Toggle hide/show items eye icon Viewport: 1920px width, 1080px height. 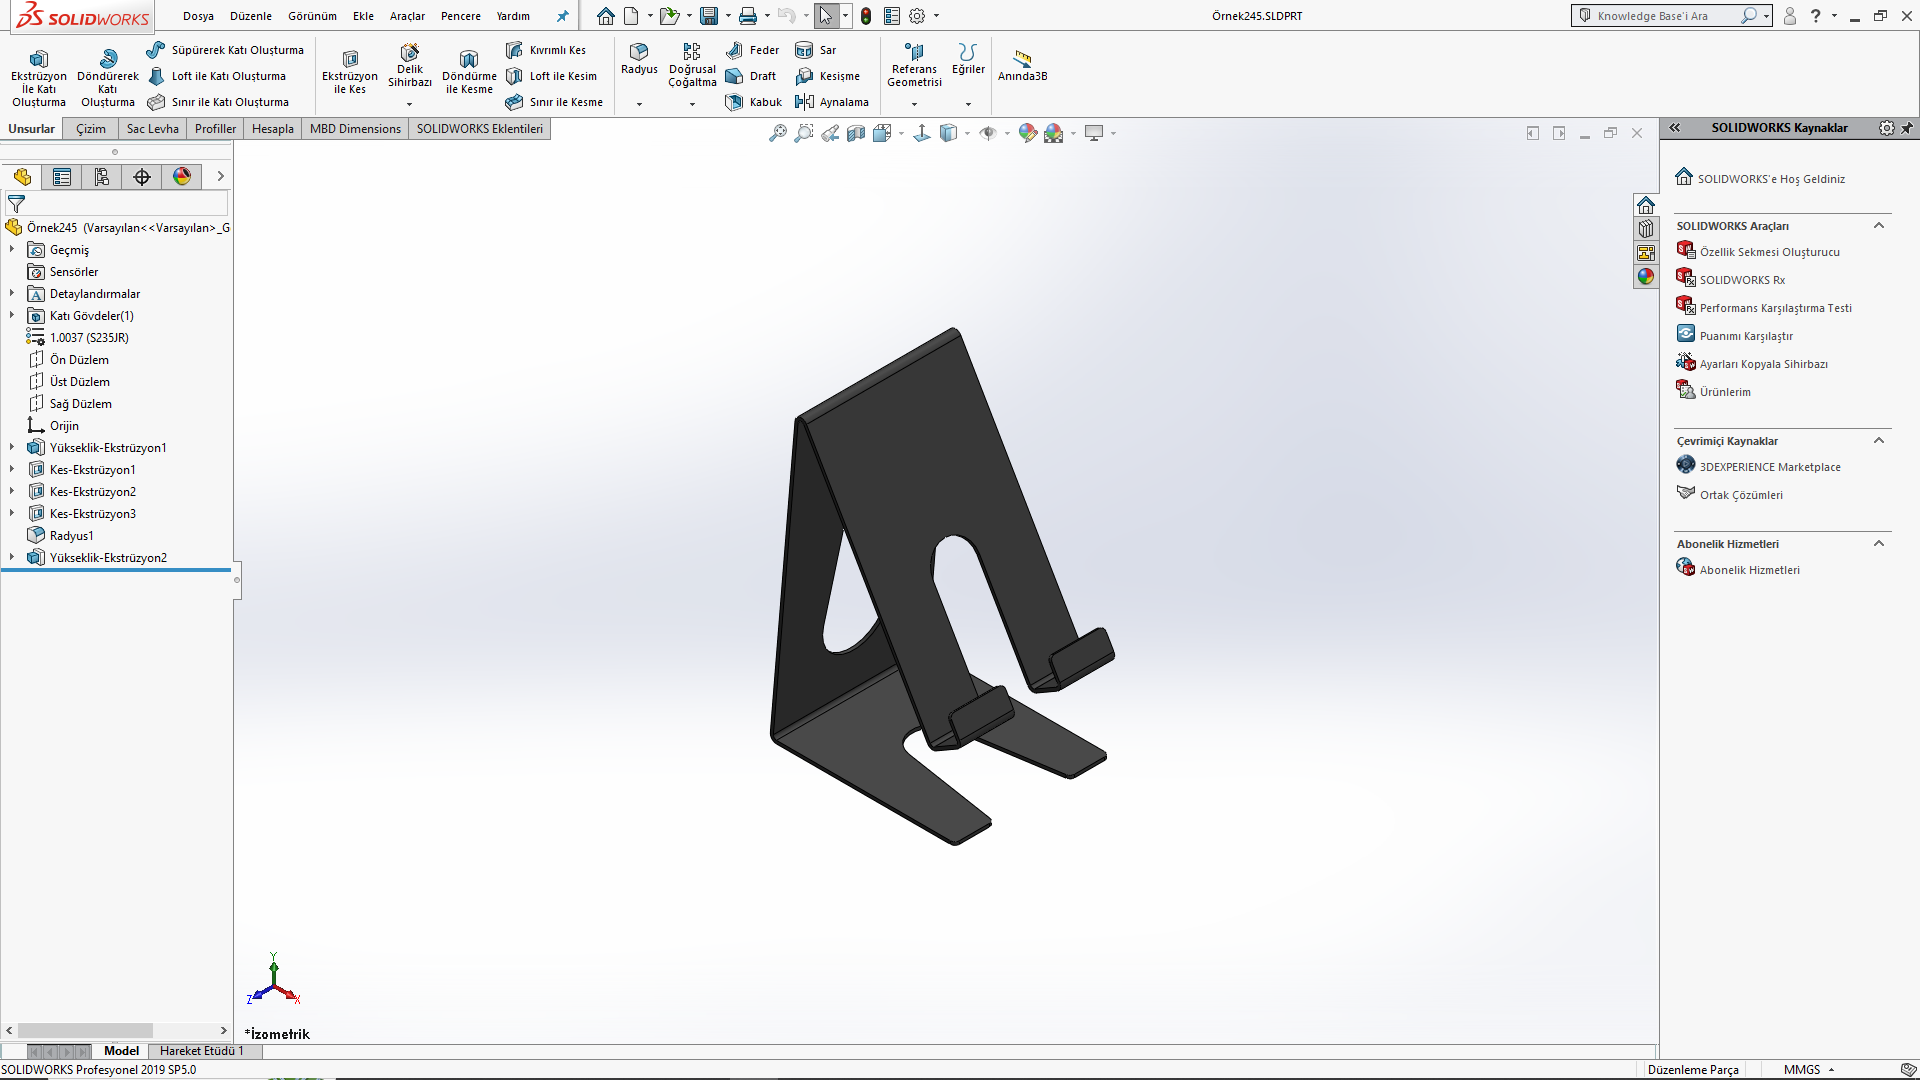988,133
